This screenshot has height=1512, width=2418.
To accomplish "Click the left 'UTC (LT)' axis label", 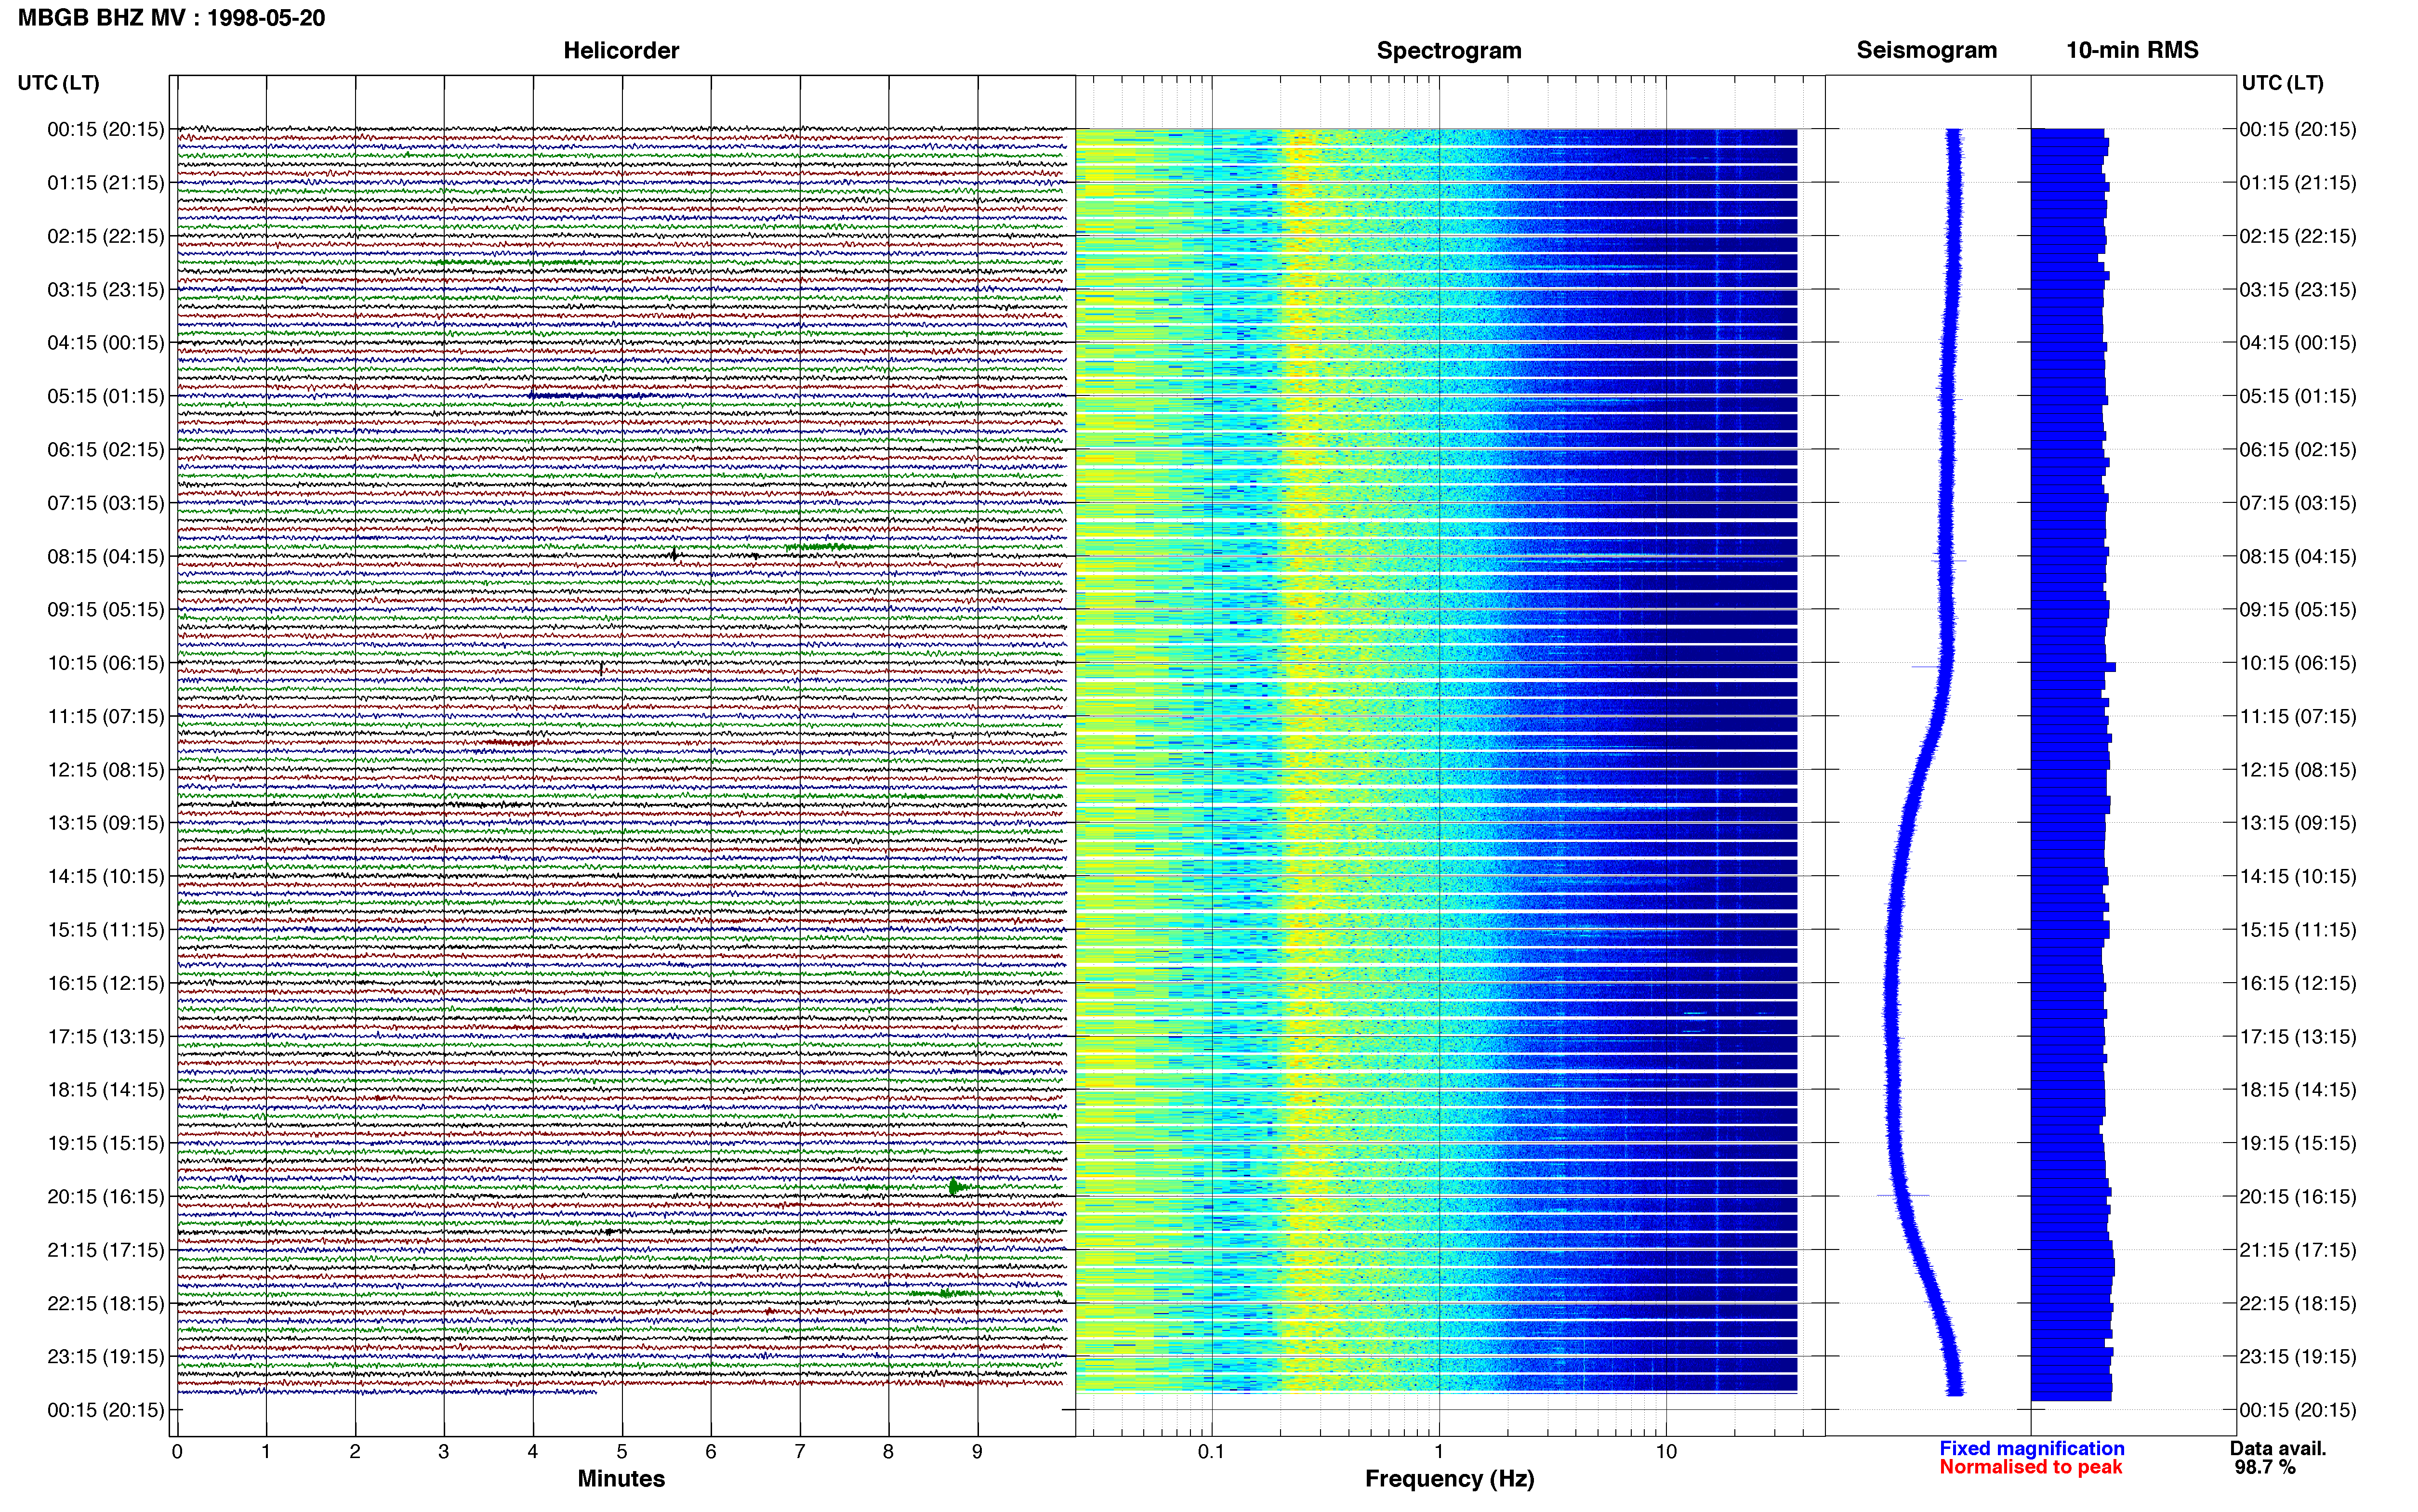I will point(58,83).
